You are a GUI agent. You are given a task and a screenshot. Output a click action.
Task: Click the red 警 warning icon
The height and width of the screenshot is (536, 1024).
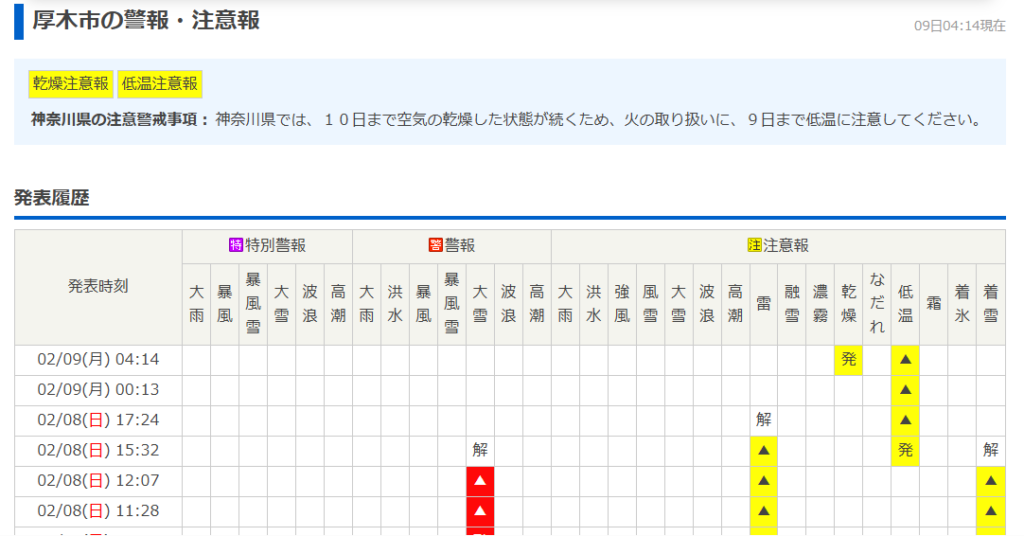tap(435, 246)
